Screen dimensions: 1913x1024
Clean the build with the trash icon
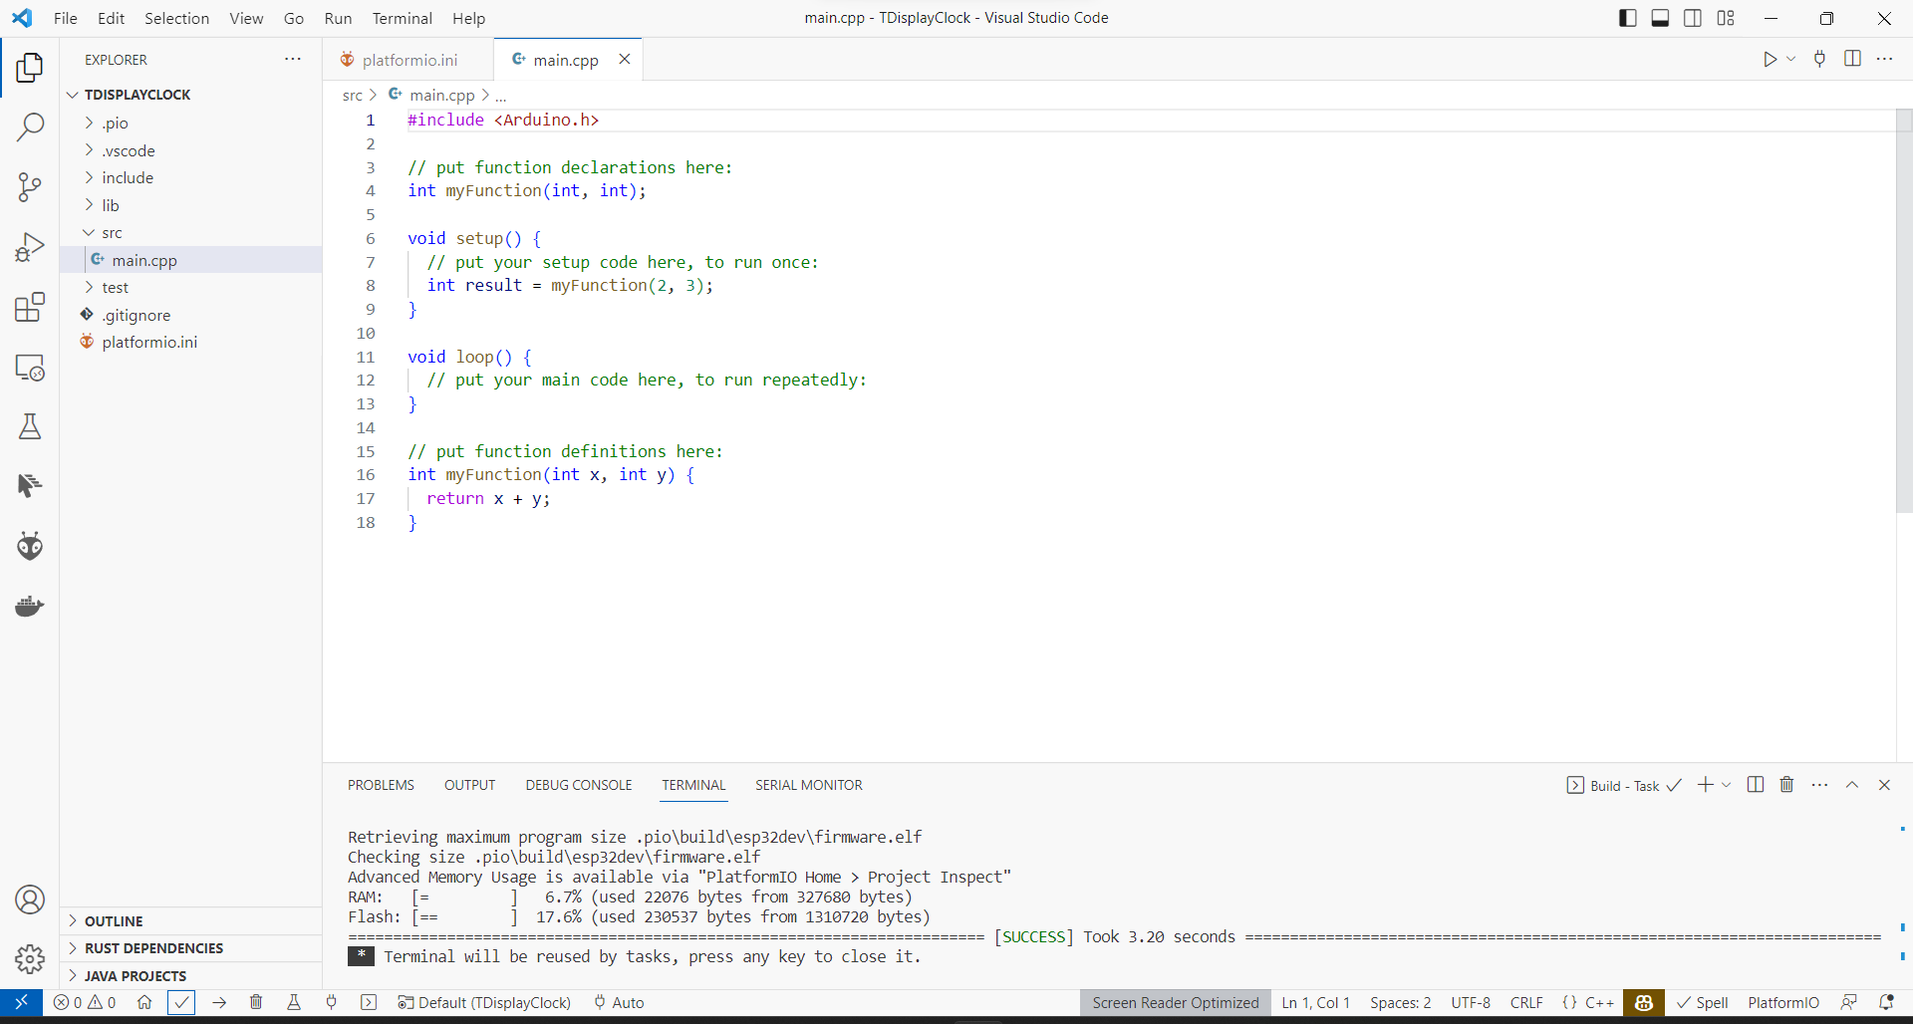(x=256, y=1002)
